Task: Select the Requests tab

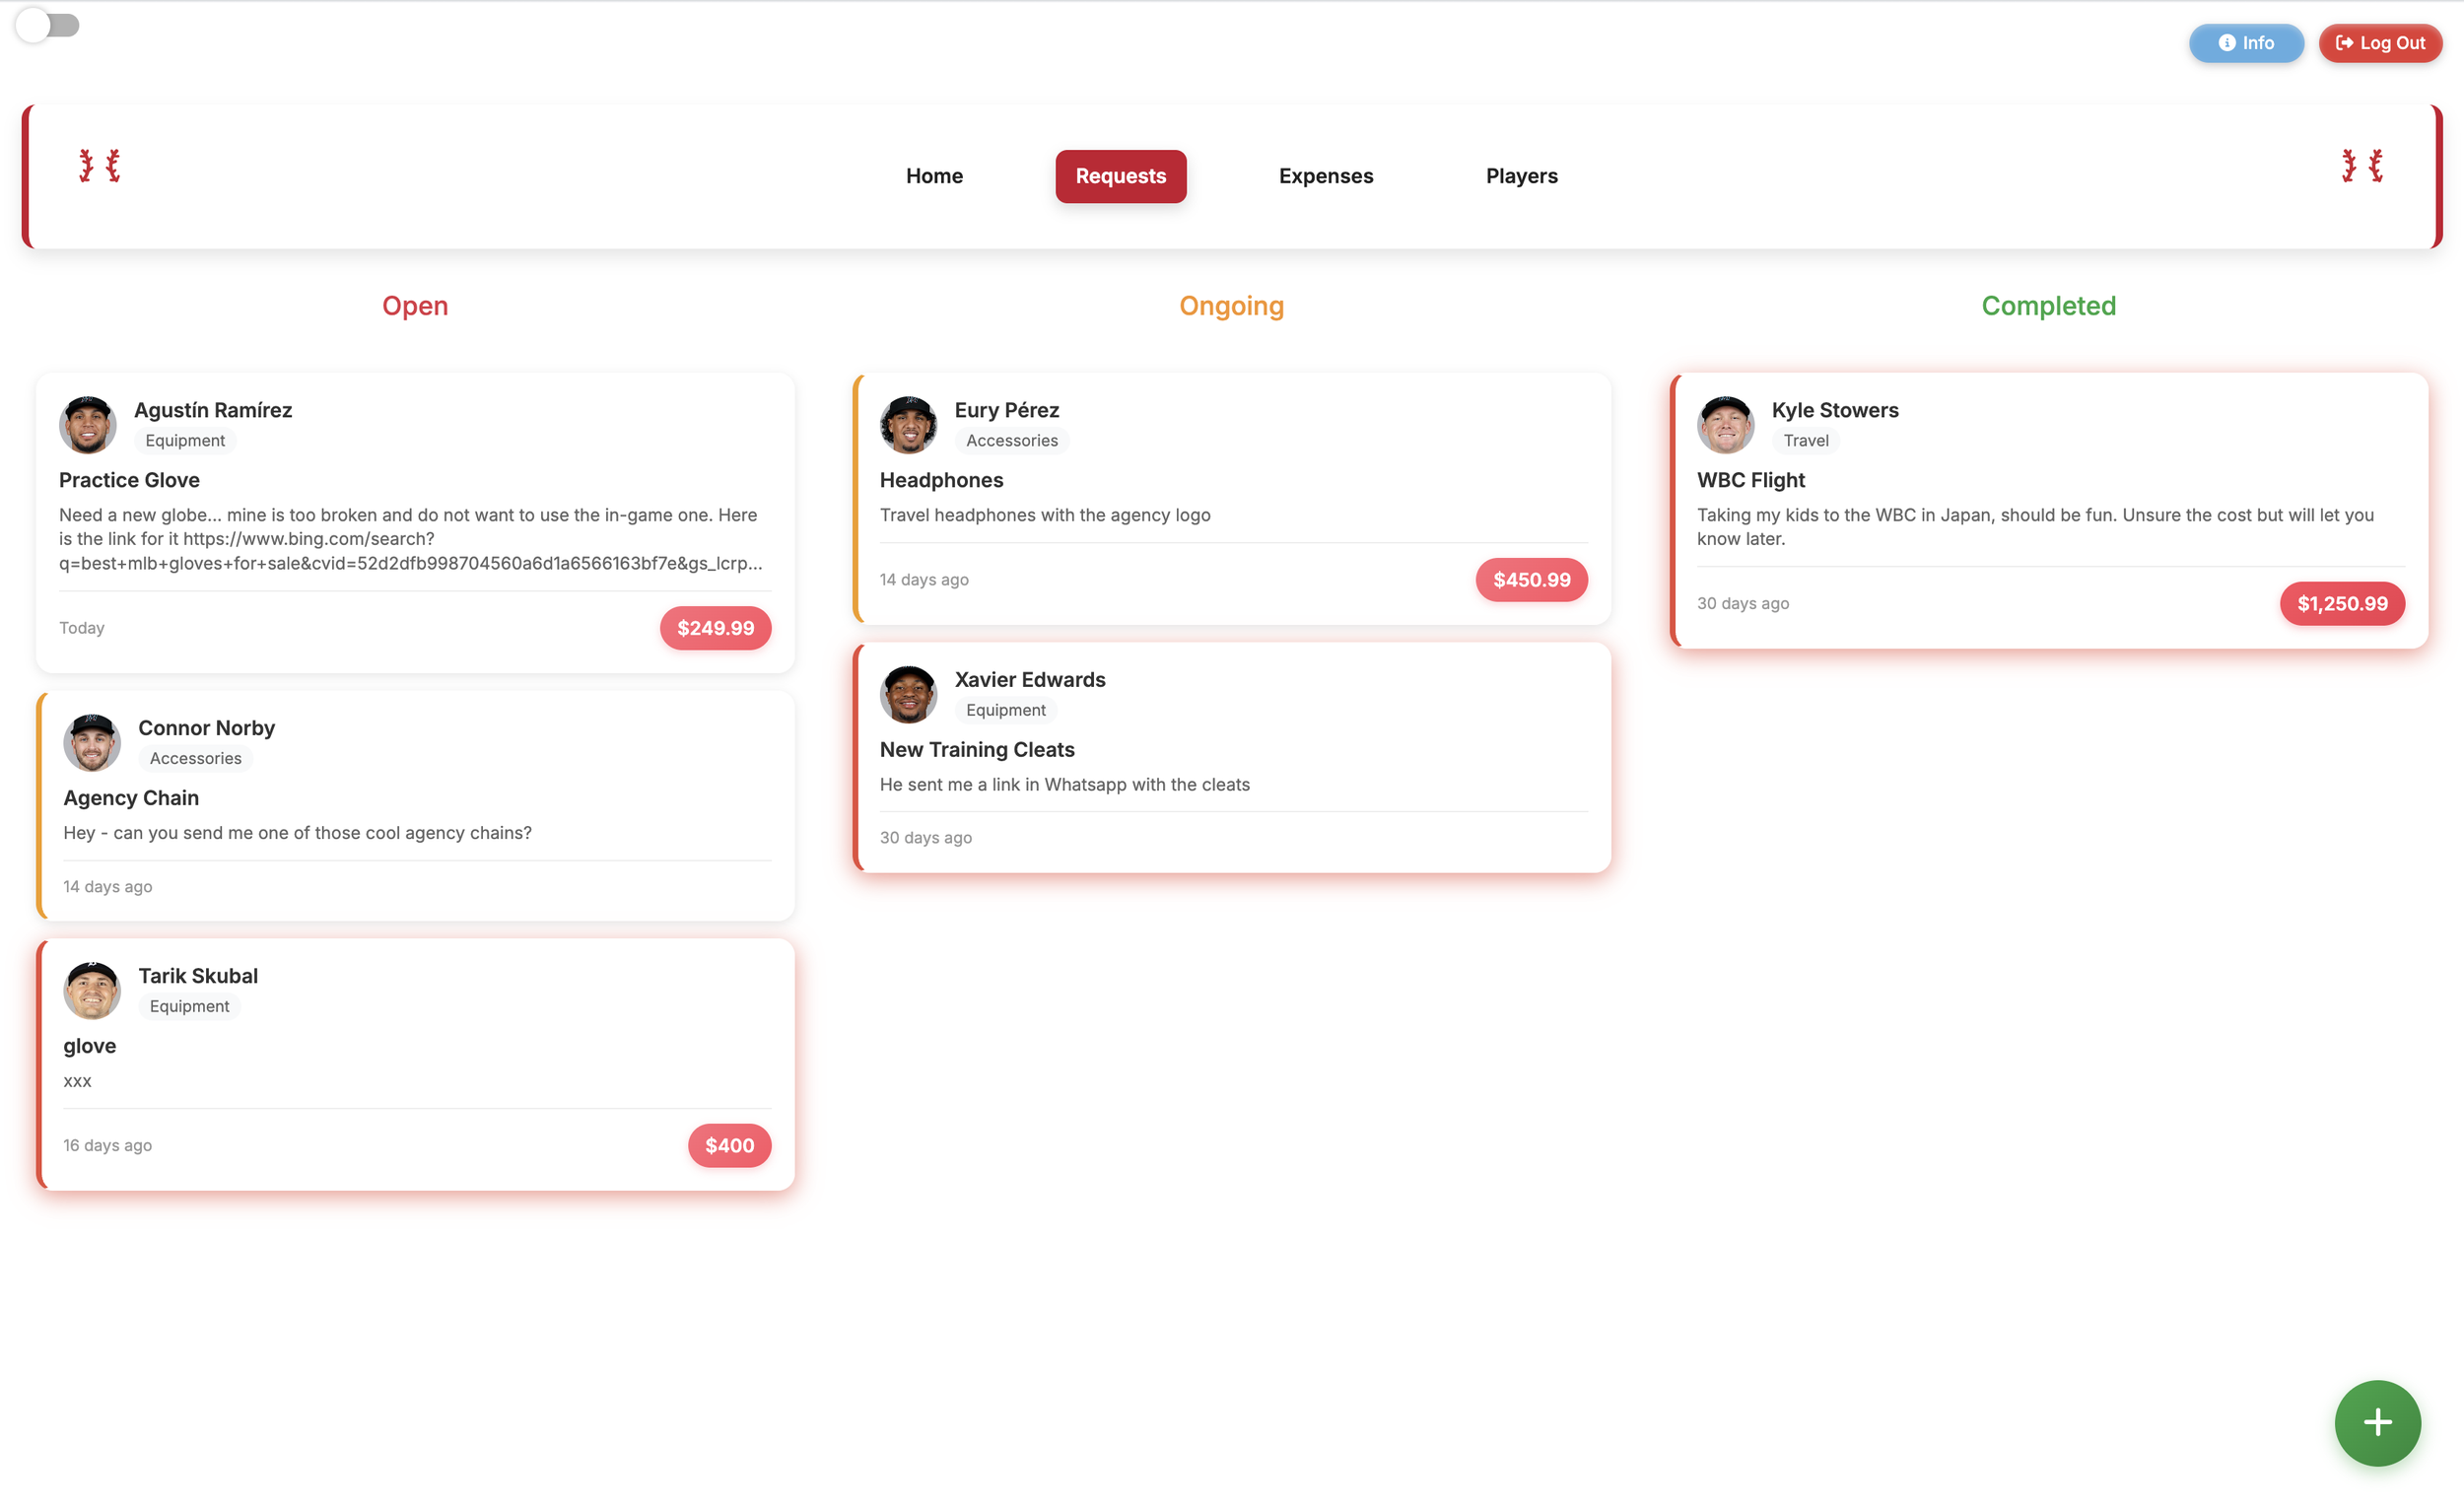Action: [1120, 176]
